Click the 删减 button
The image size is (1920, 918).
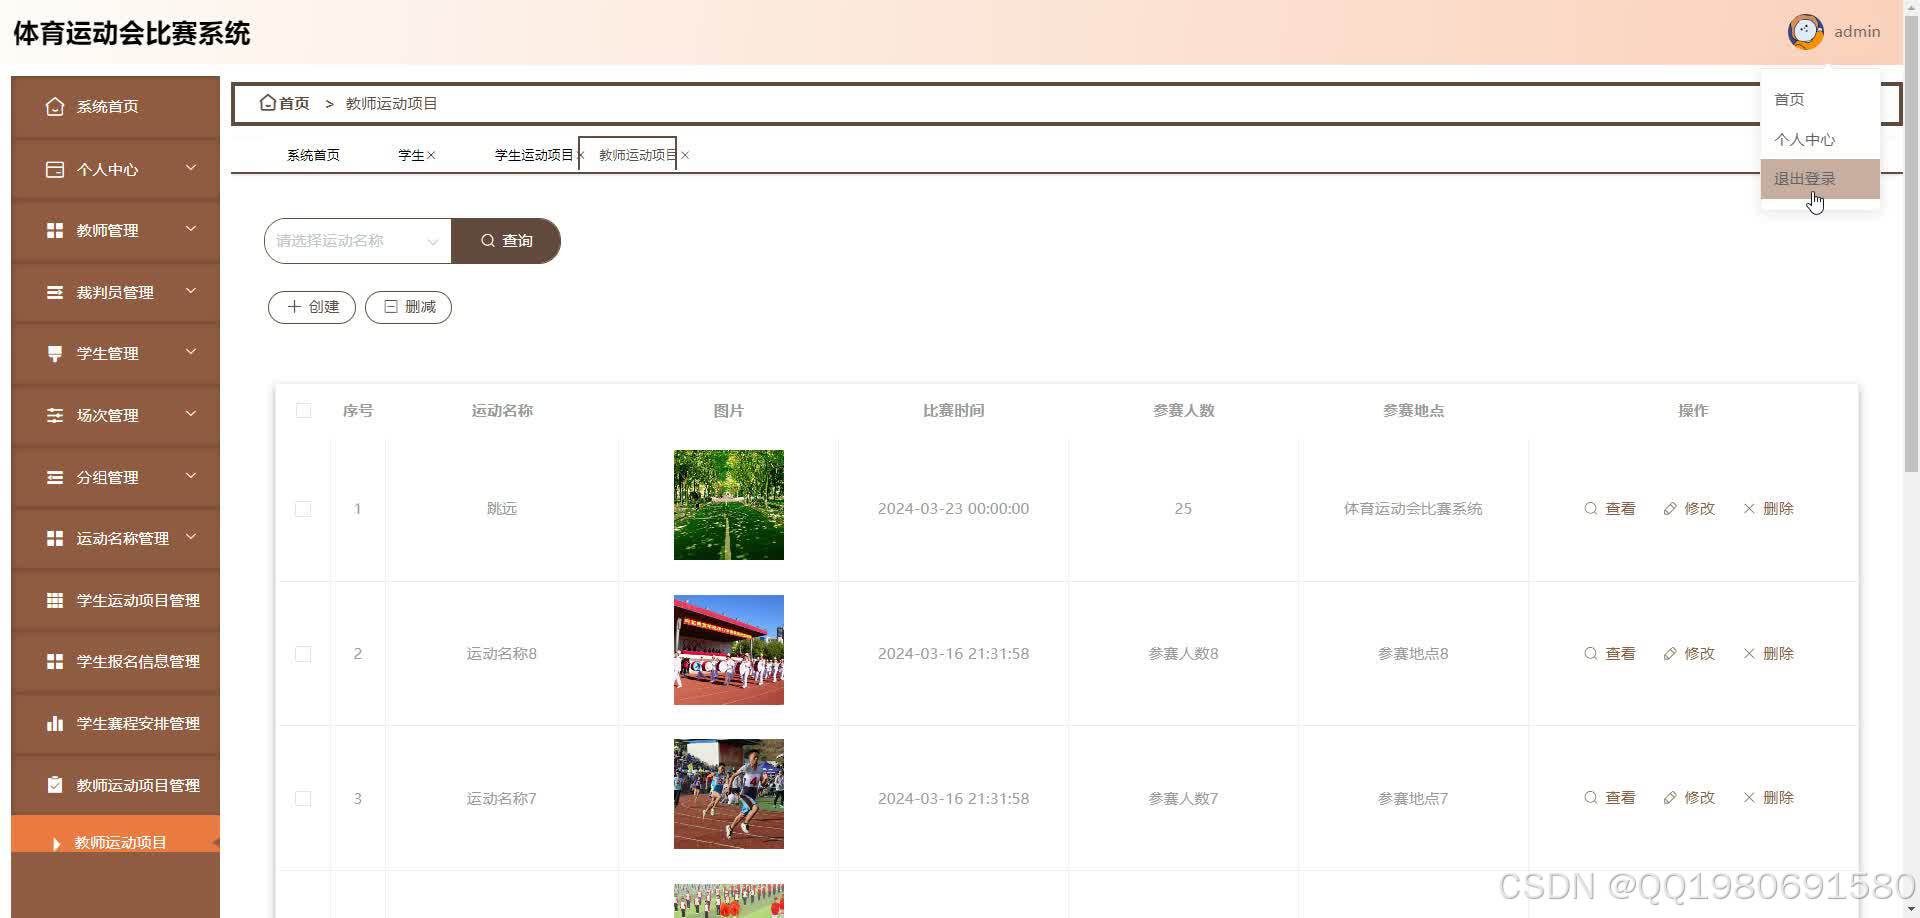pos(409,307)
